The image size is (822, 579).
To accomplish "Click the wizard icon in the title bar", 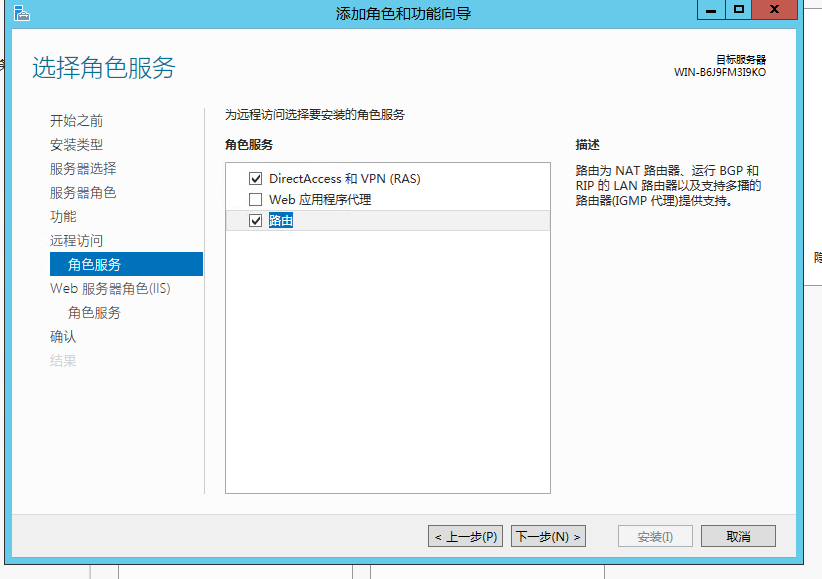I will [x=21, y=13].
